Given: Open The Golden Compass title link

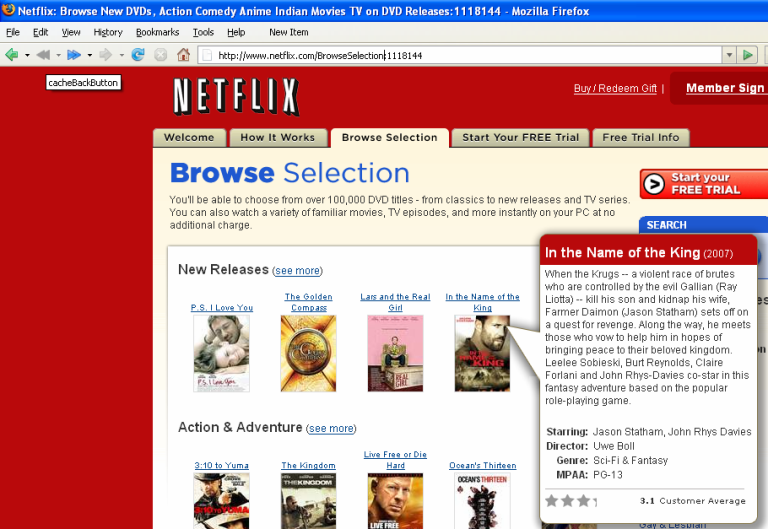Looking at the screenshot, I should click(x=309, y=302).
